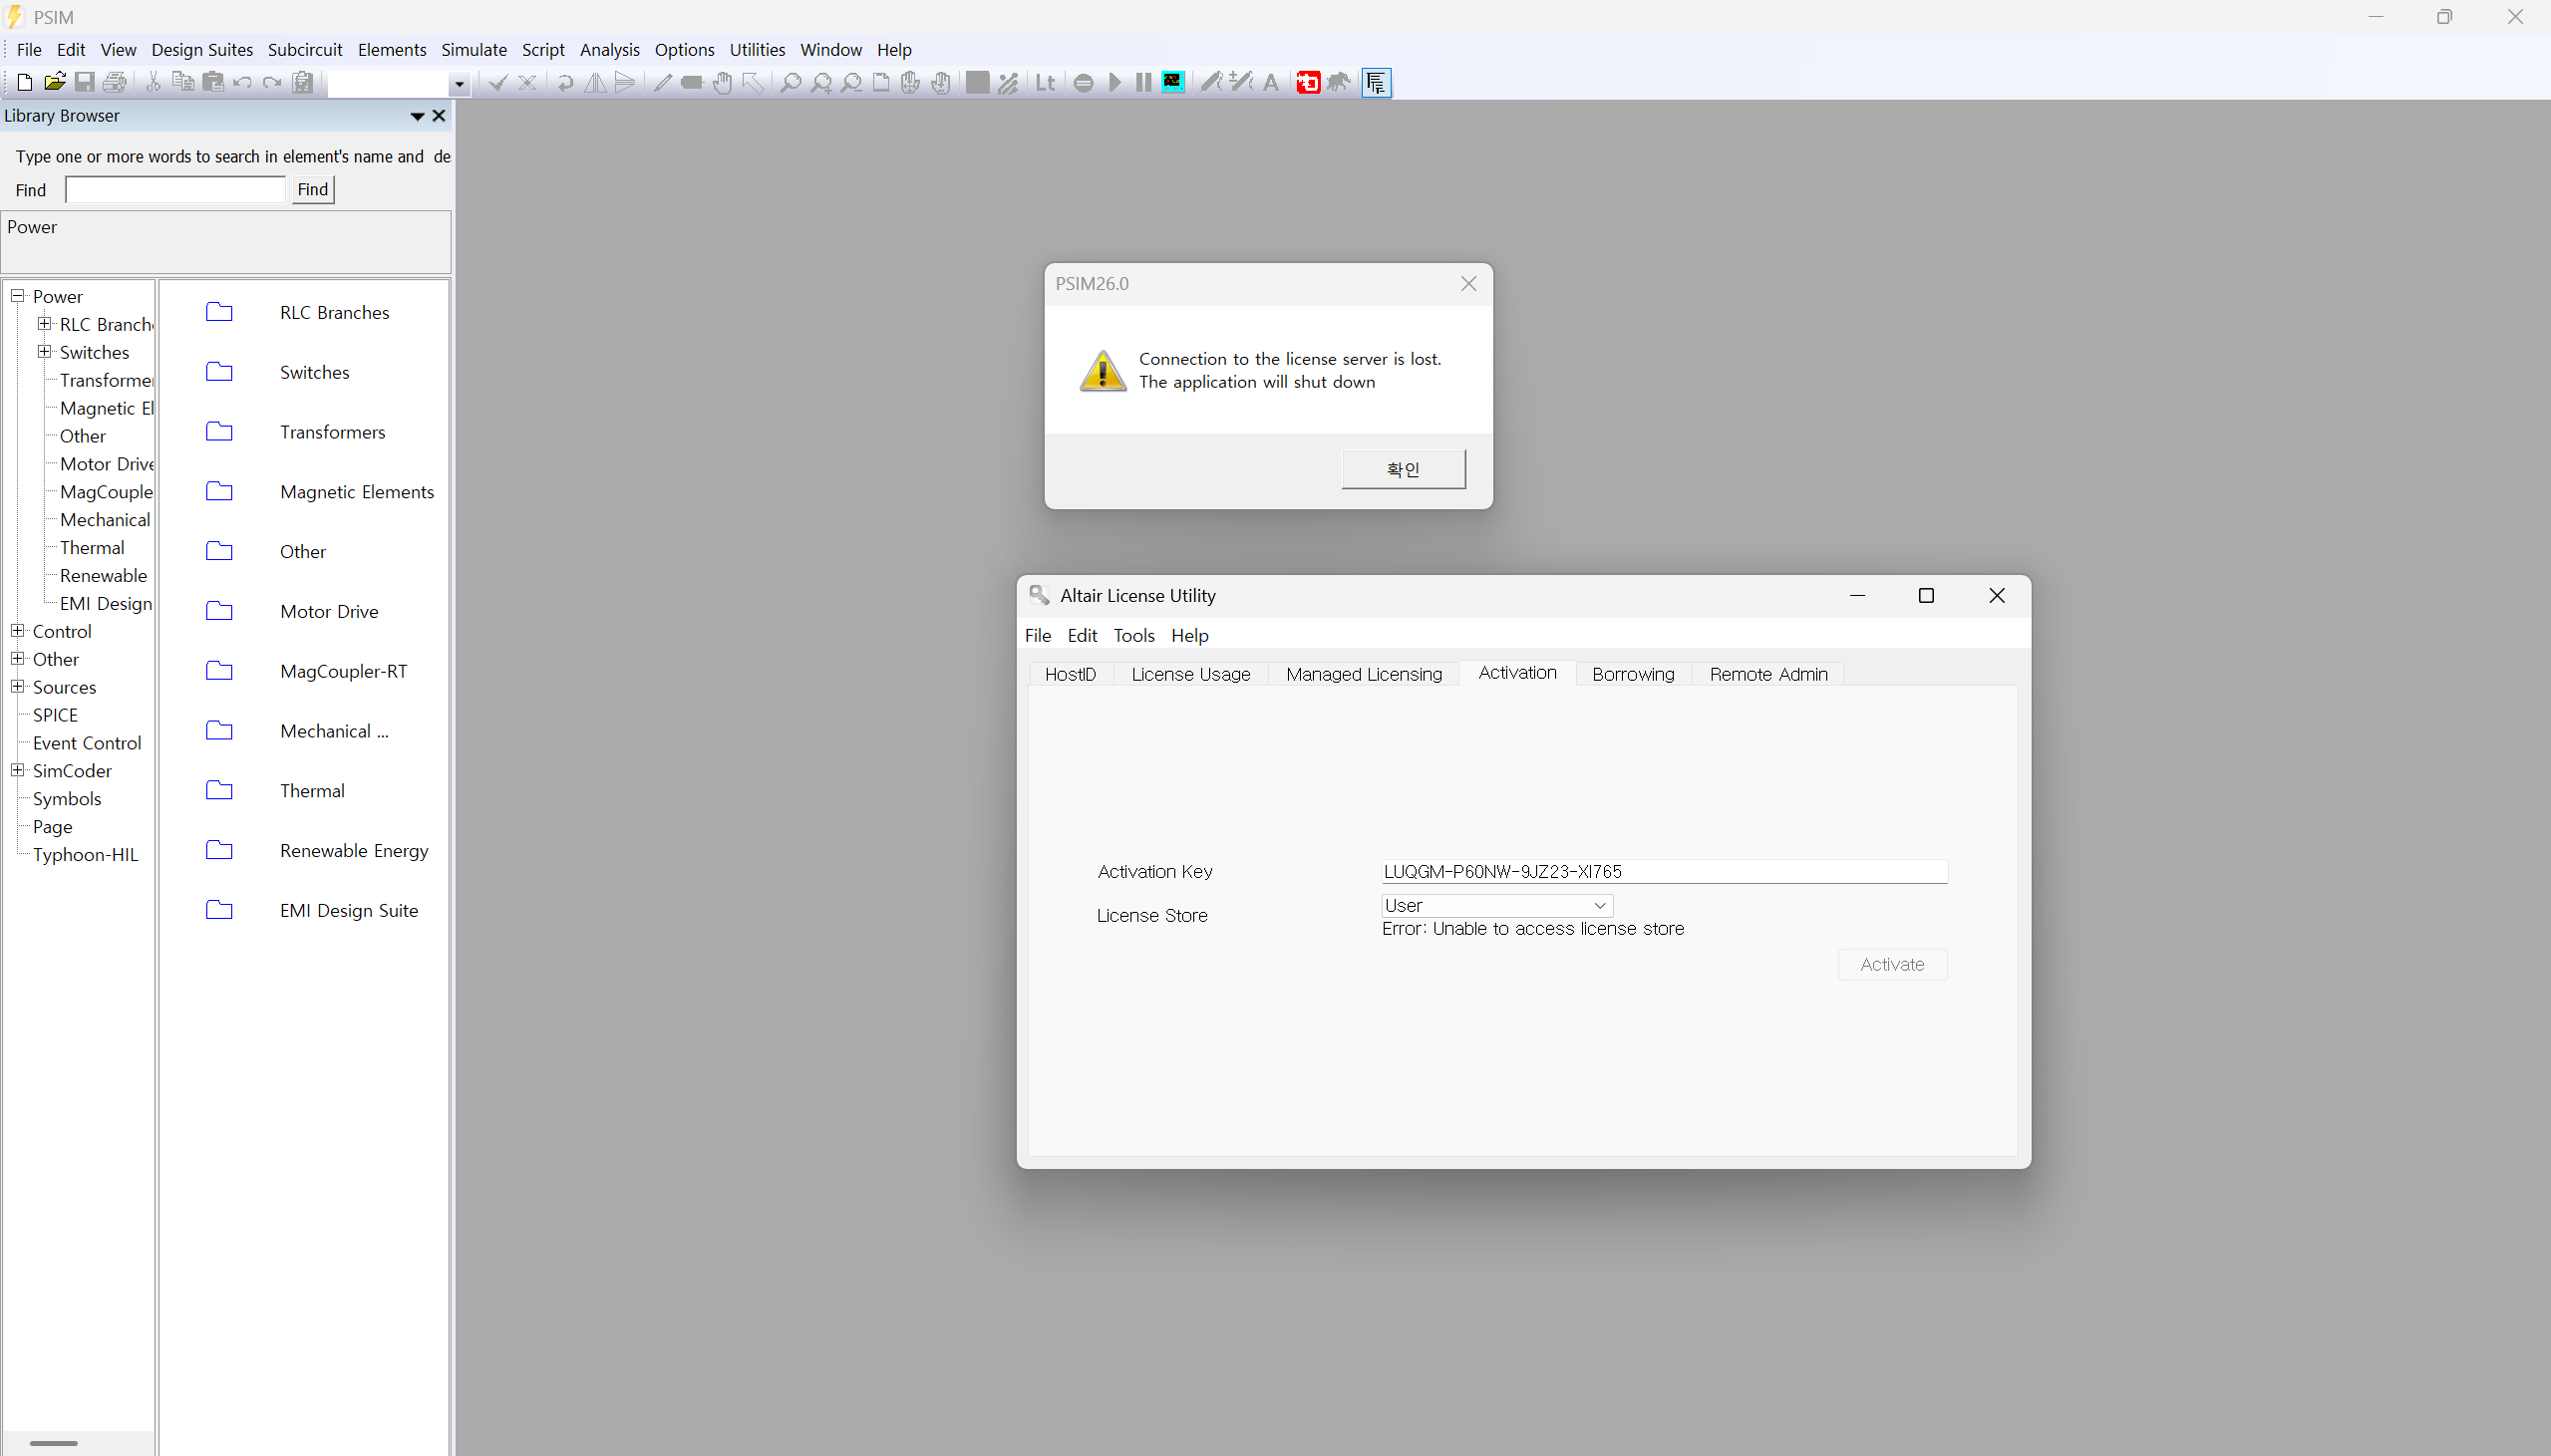The image size is (2551, 1456).
Task: Click the Pause Simulation icon
Action: tap(1143, 82)
